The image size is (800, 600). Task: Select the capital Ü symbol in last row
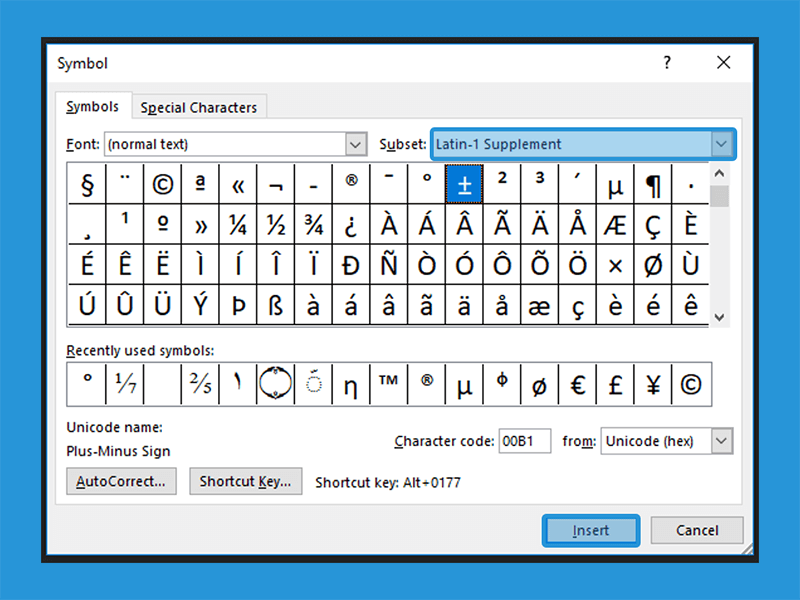pos(163,305)
